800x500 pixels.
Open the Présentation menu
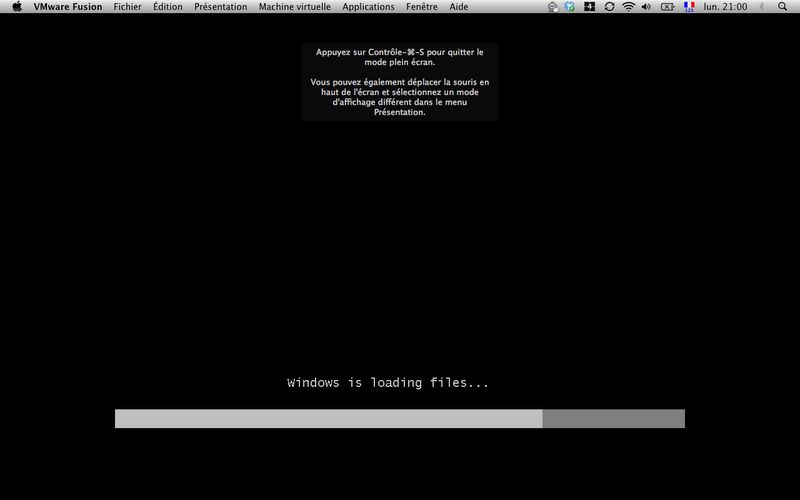tap(220, 7)
